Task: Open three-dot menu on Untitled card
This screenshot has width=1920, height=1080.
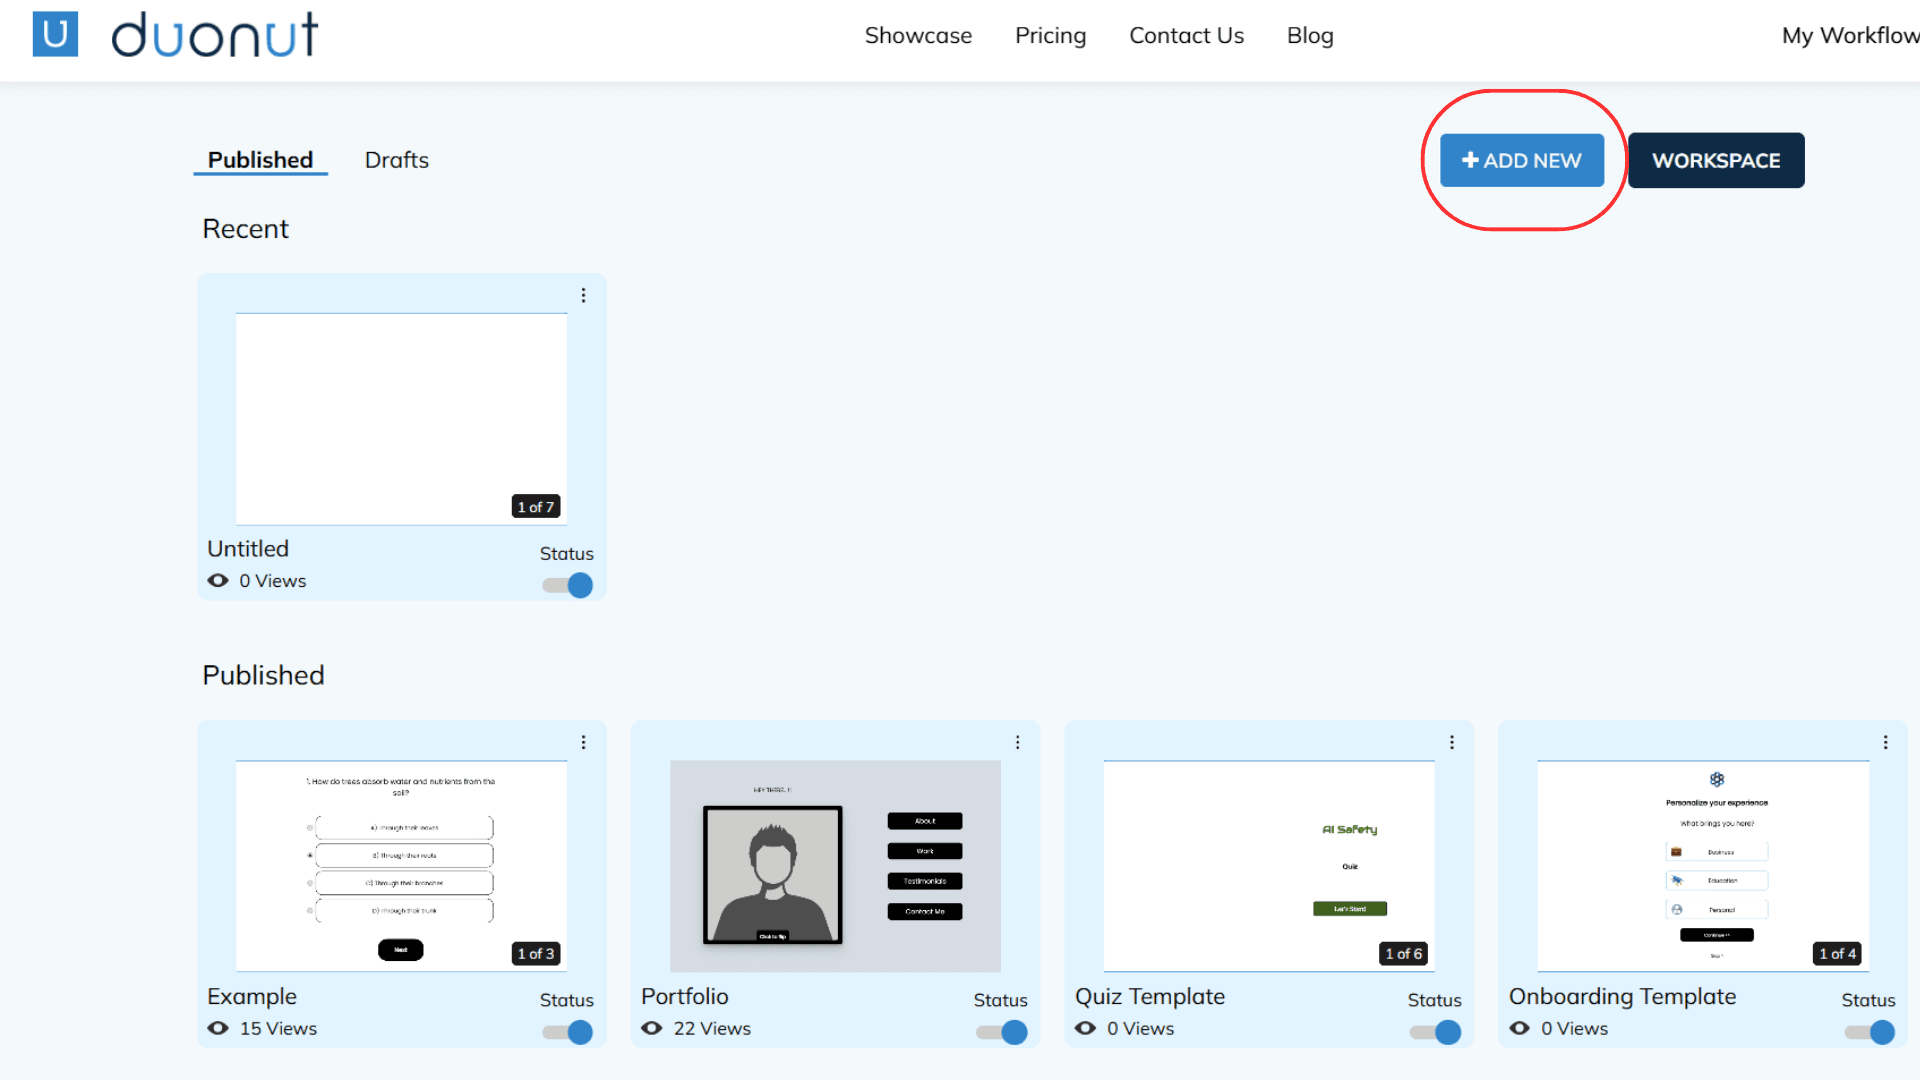Action: (x=583, y=295)
